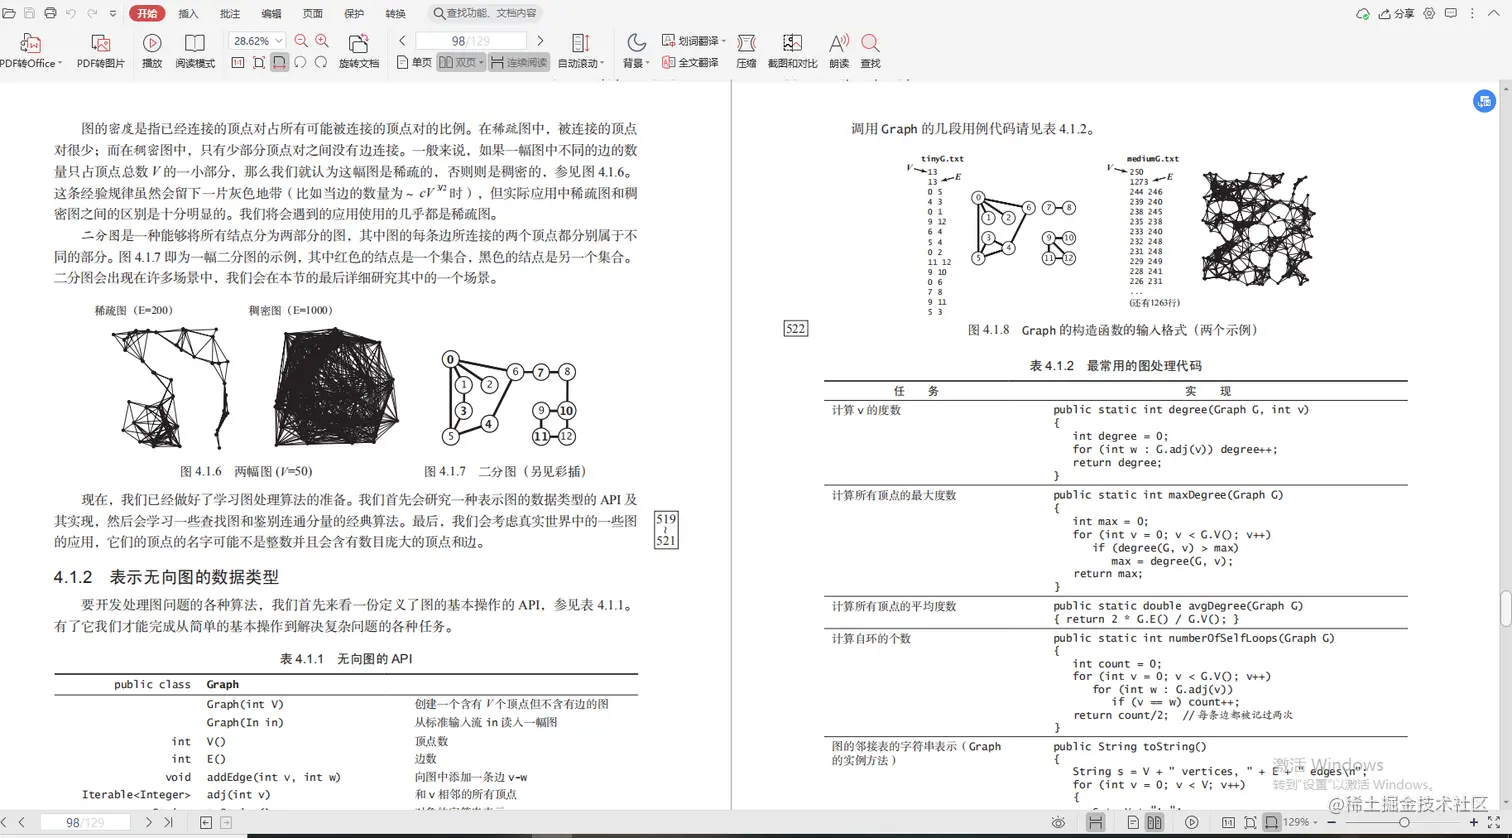Click the 分享 share button
1512x838 pixels.
click(1396, 14)
